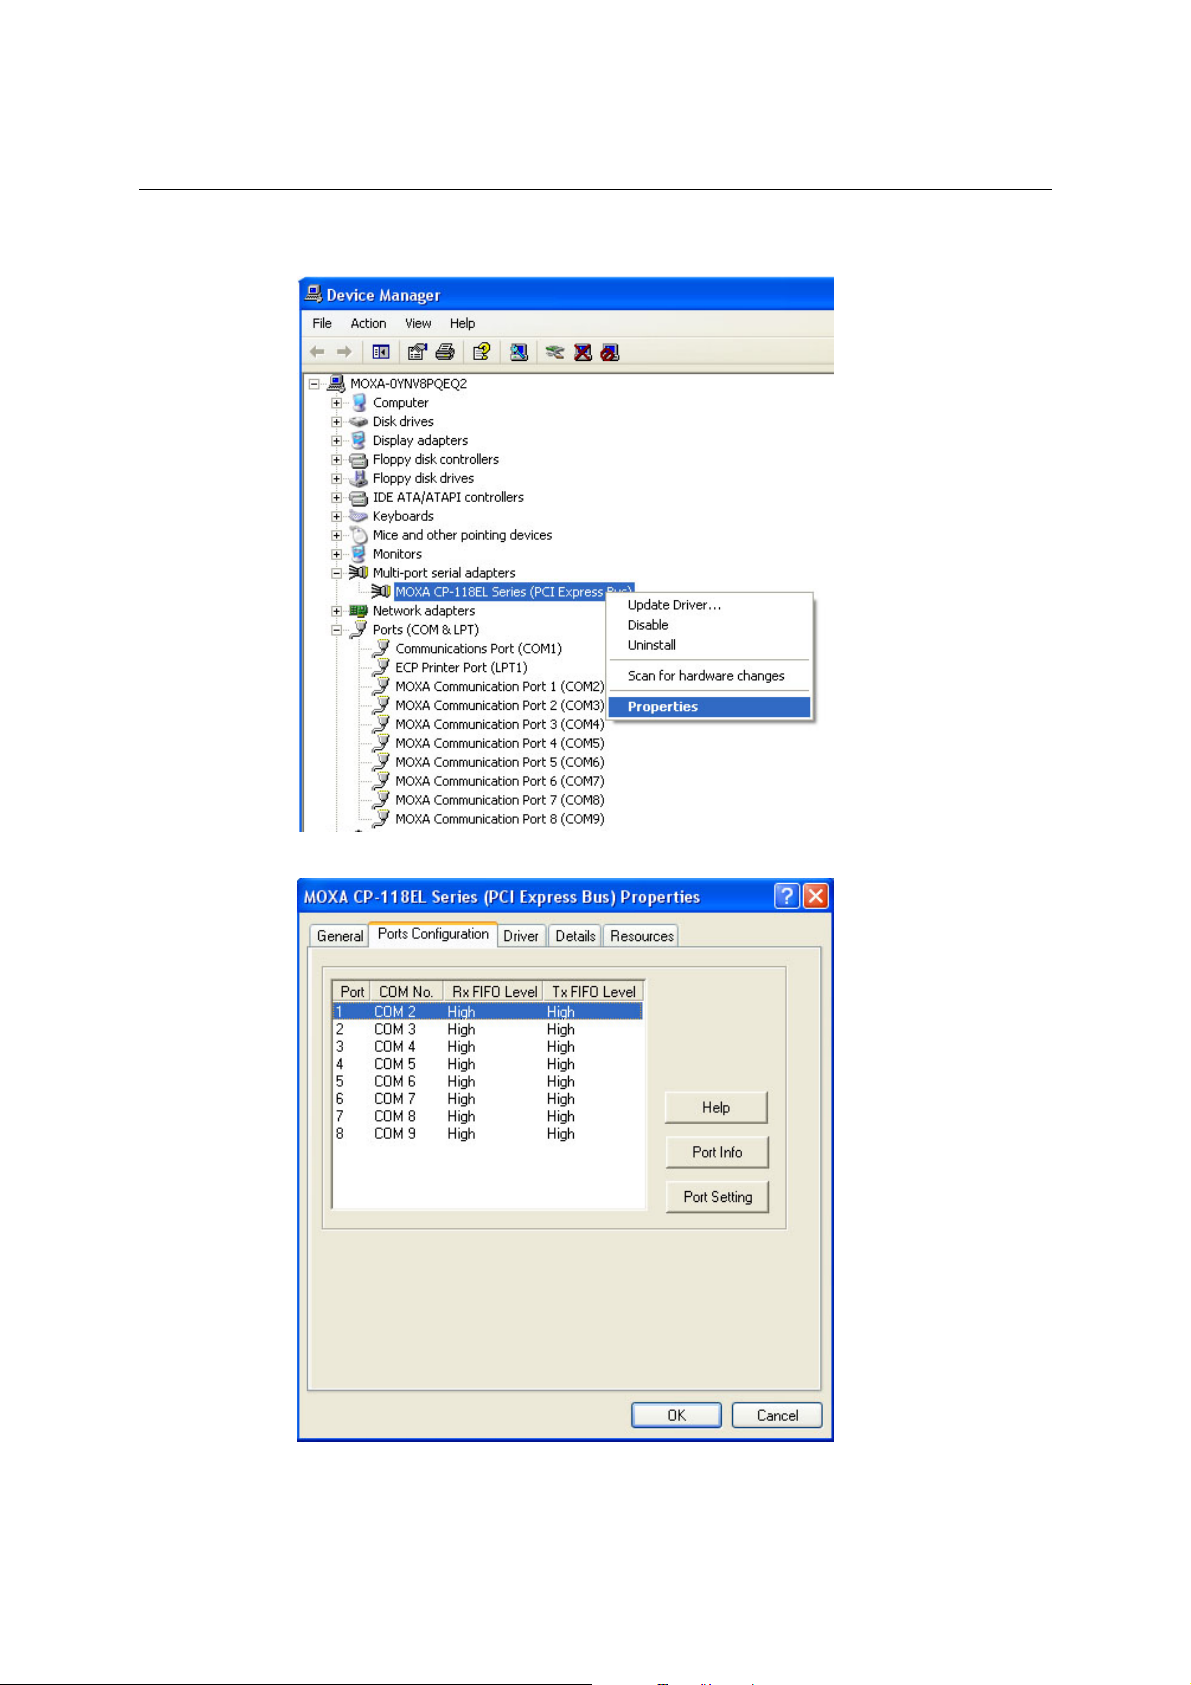Viewport: 1191px width, 1685px height.
Task: Click the Properties icon in the toolbar
Action: coord(417,352)
